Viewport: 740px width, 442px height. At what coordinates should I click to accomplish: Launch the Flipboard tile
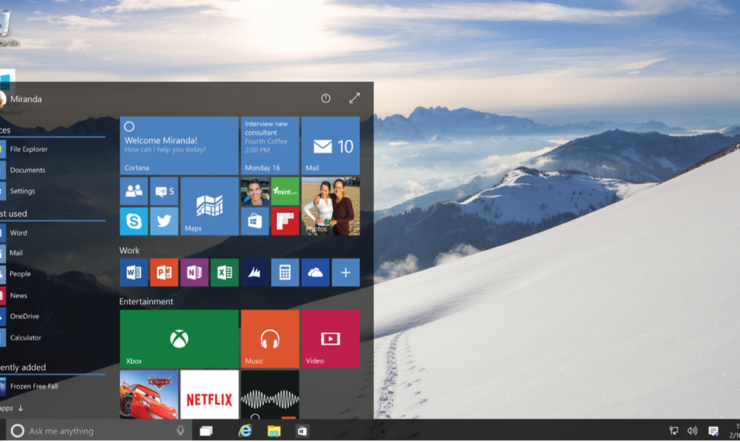coord(285,221)
